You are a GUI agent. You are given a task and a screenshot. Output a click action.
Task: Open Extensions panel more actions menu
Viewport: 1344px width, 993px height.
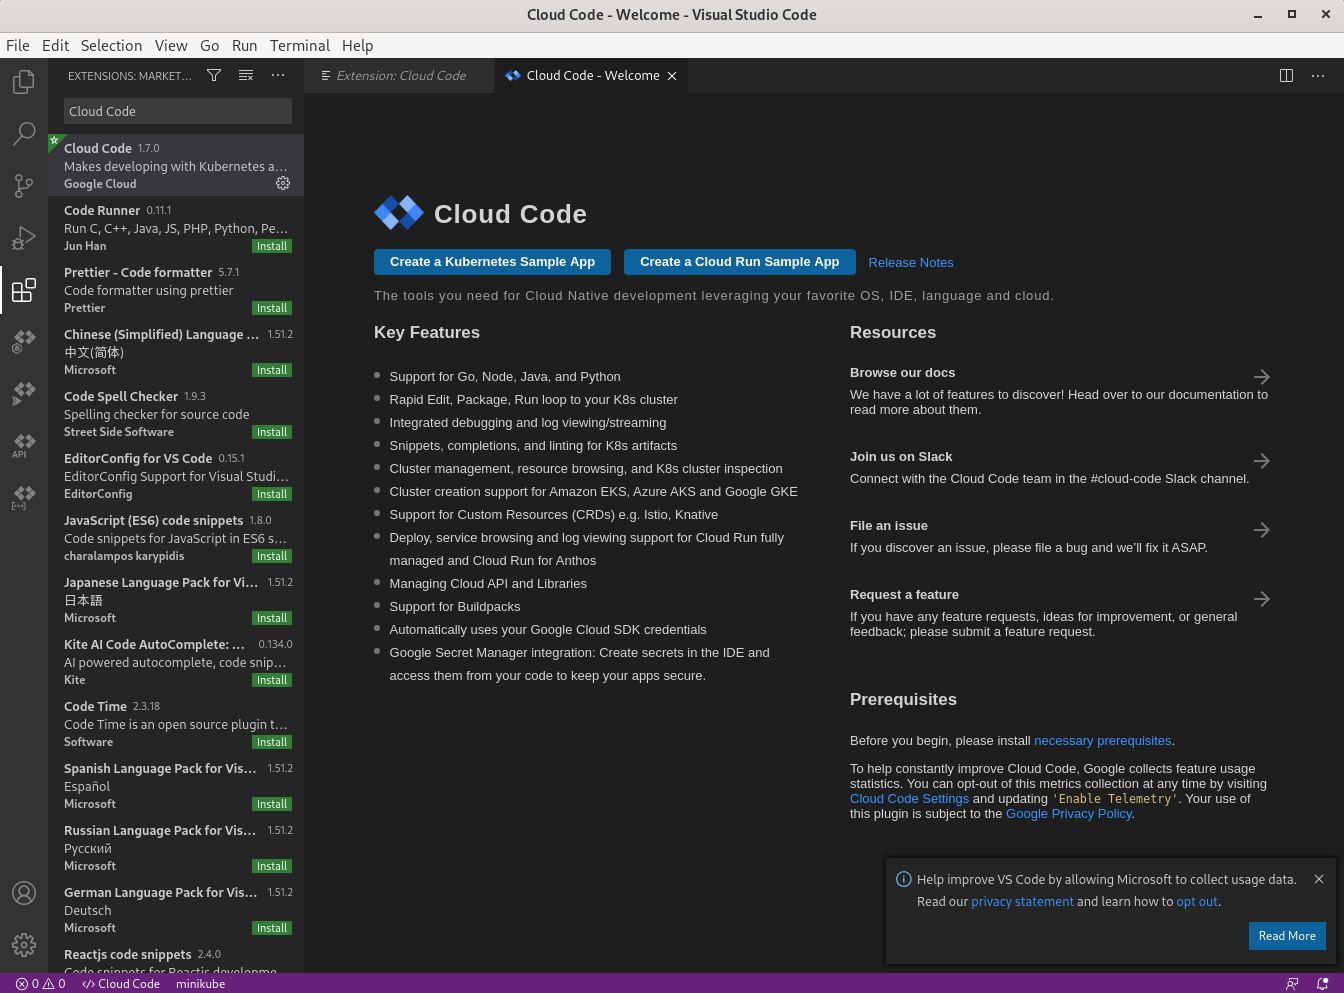(x=278, y=76)
